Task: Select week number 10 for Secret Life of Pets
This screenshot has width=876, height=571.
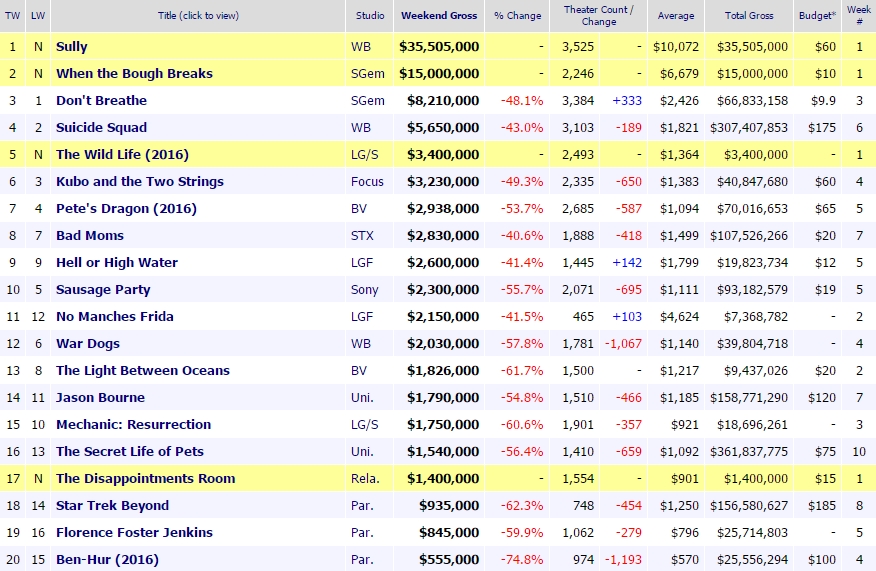Action: pos(859,451)
